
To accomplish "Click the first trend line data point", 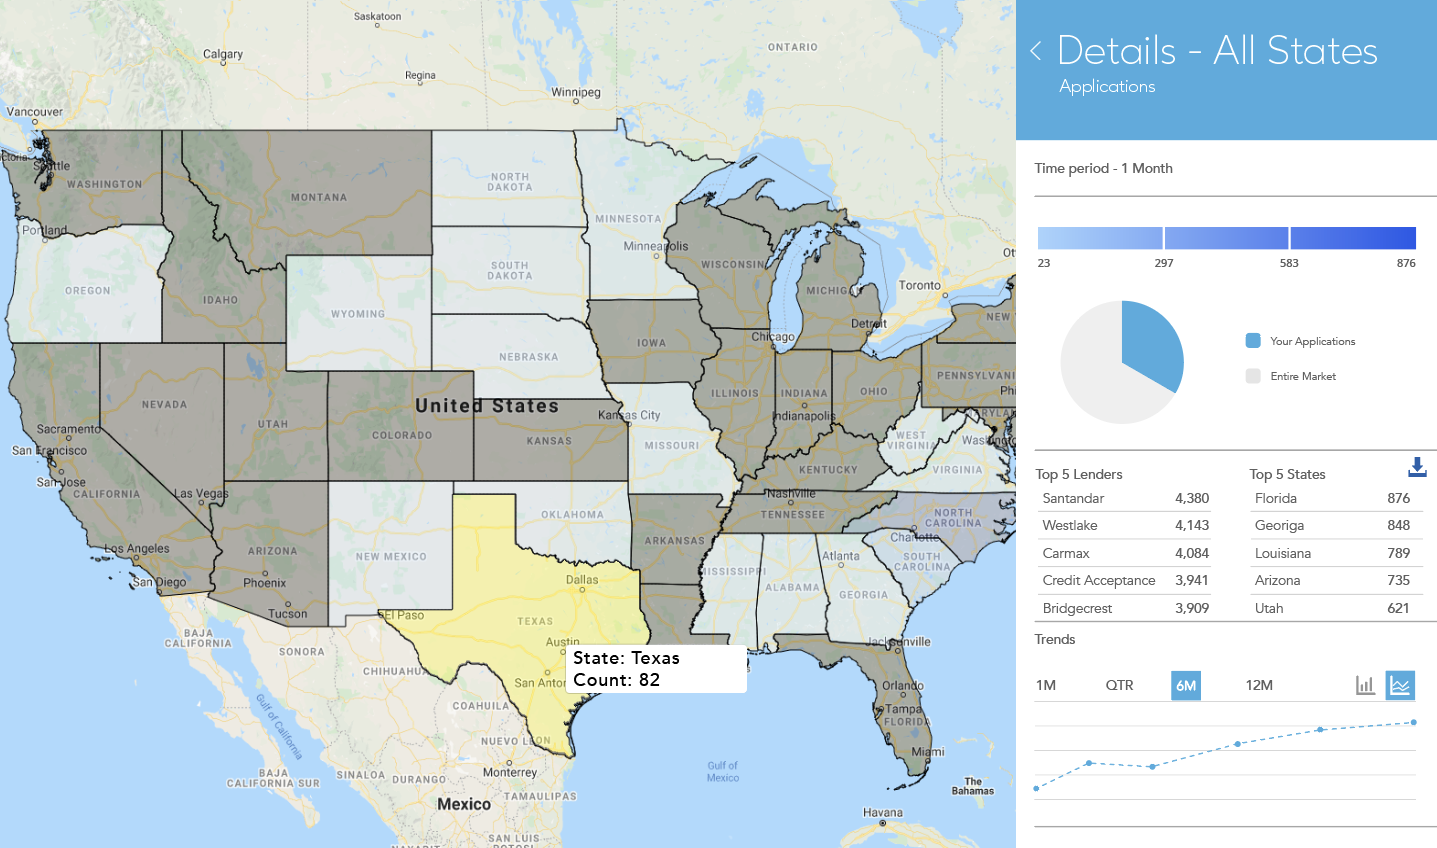I will 1036,788.
